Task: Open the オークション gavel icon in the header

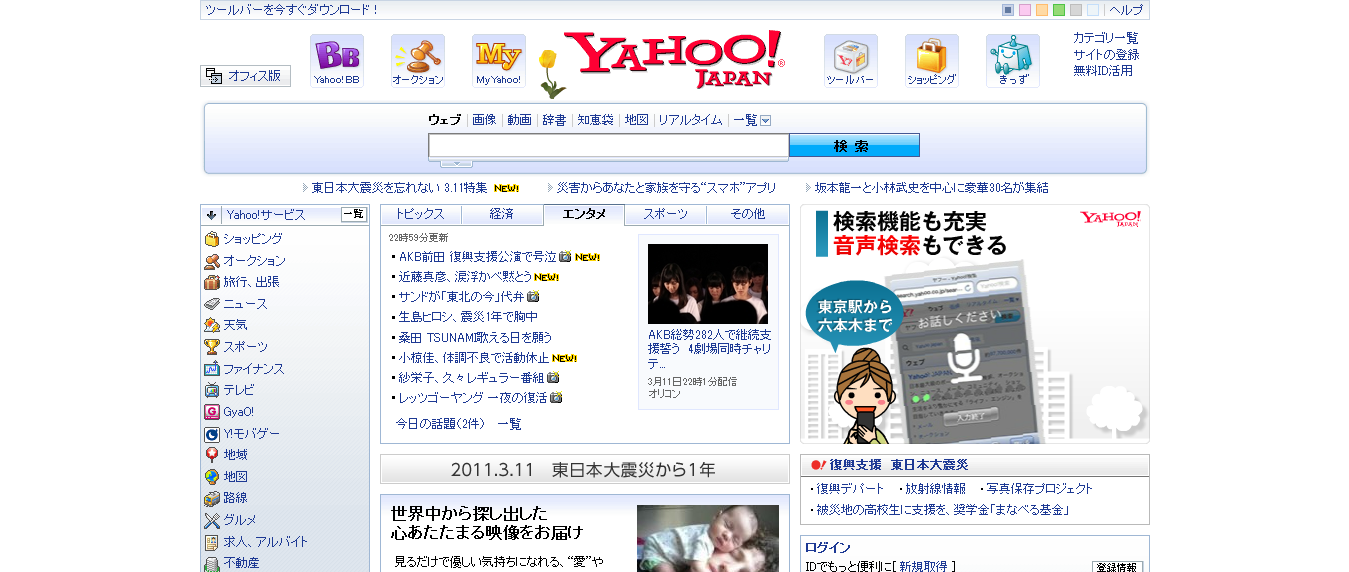Action: tap(417, 60)
